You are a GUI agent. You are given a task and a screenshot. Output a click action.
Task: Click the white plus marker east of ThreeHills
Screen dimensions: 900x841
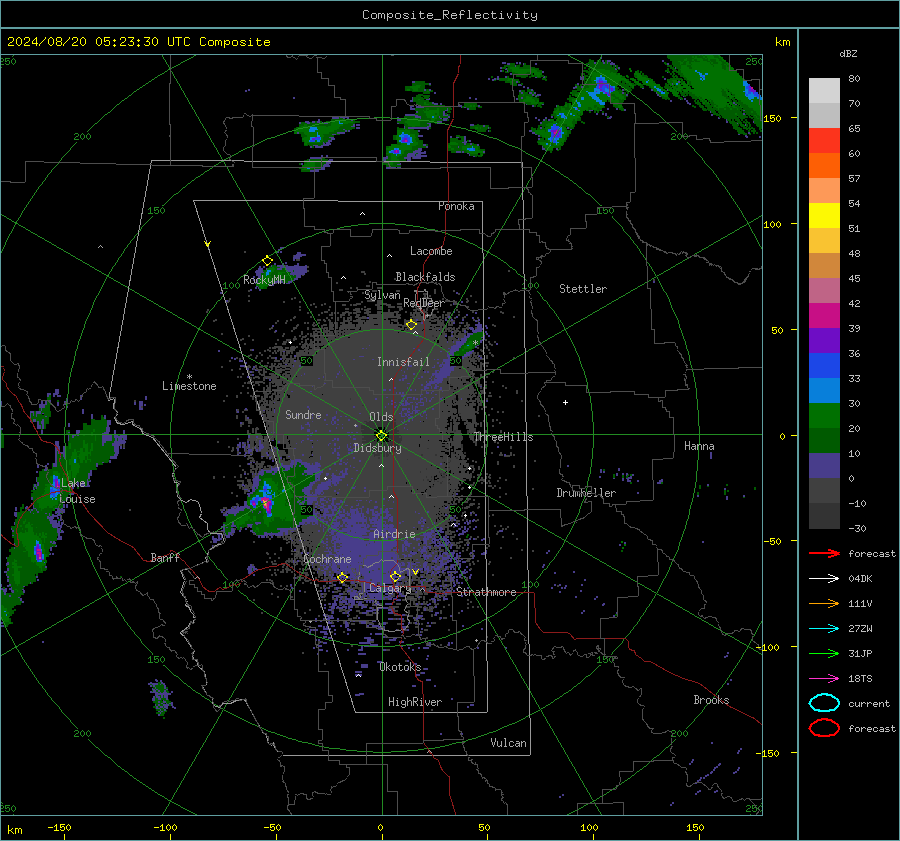[x=565, y=402]
